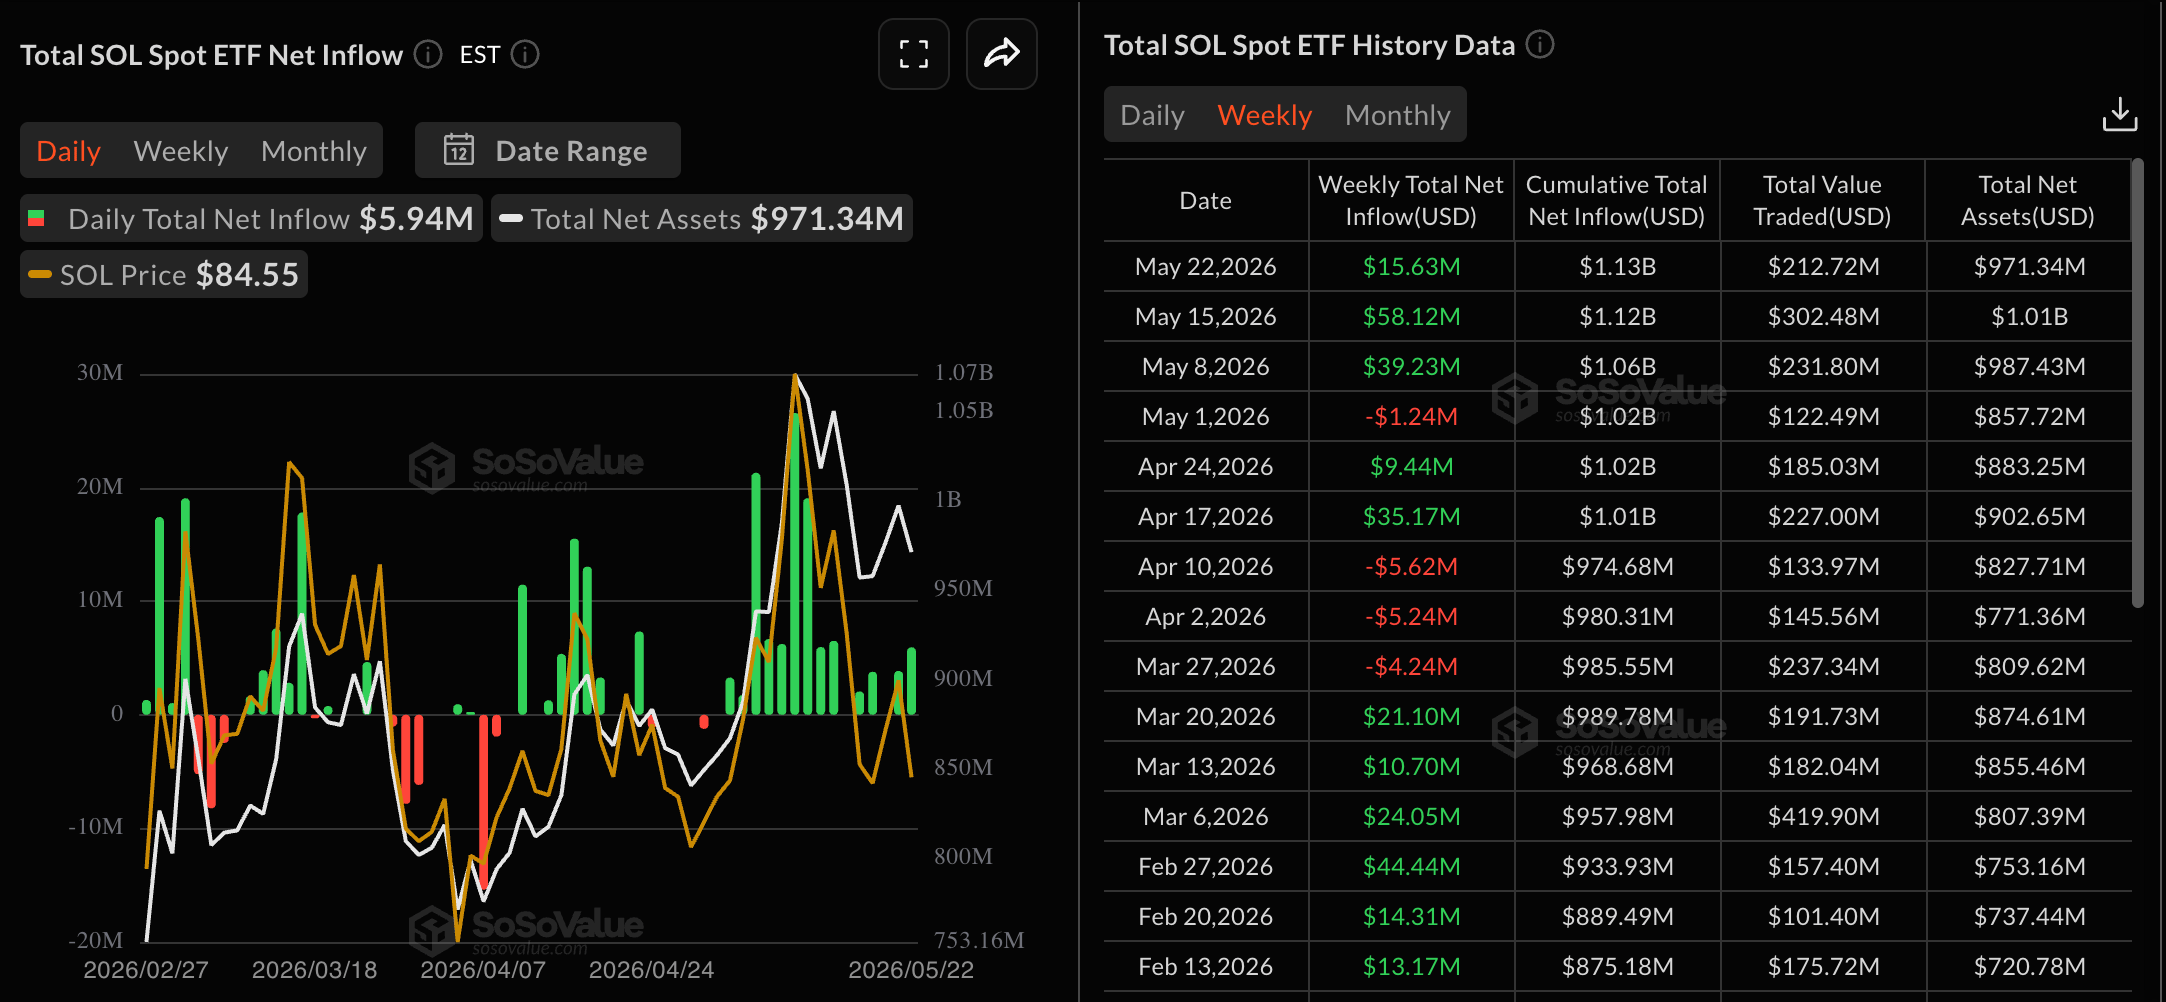Open the Date Range picker
This screenshot has width=2166, height=1002.
[548, 150]
